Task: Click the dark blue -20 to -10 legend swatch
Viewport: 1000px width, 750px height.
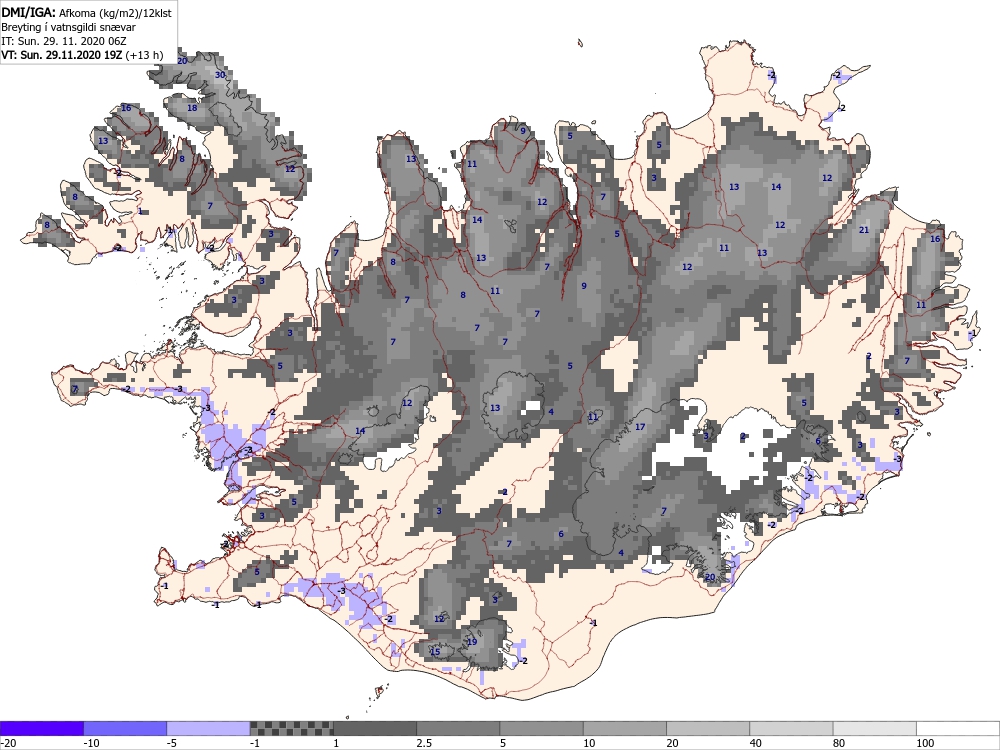Action: 41,728
